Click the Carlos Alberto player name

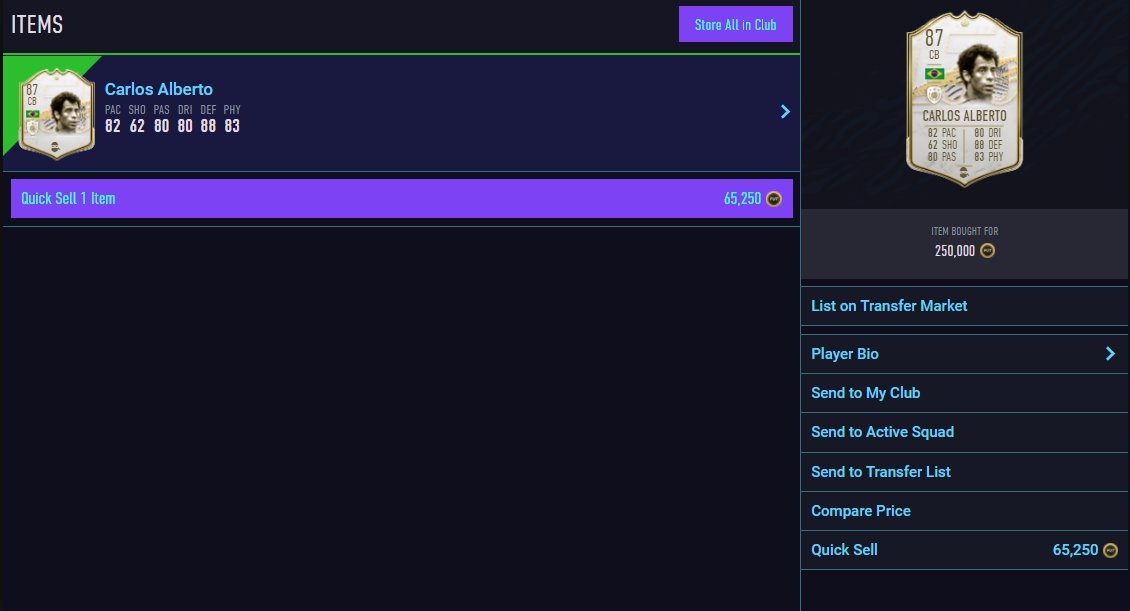point(159,89)
